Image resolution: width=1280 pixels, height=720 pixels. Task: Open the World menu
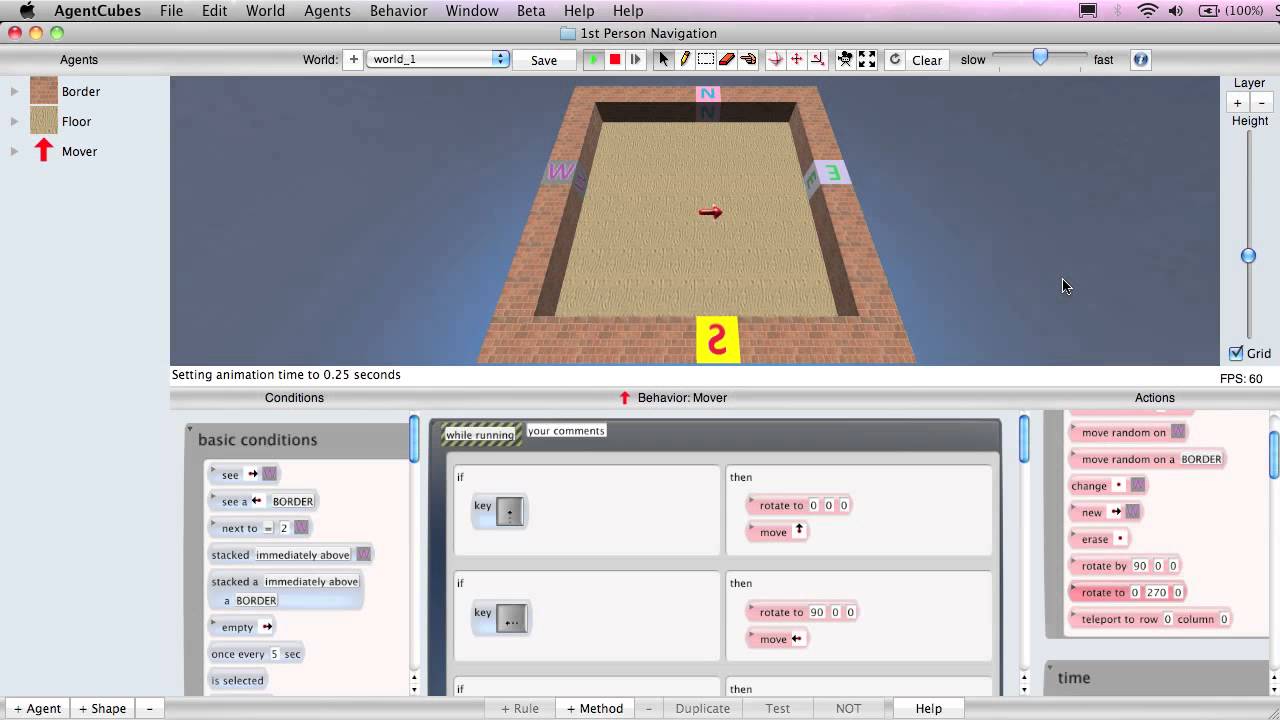pos(265,11)
